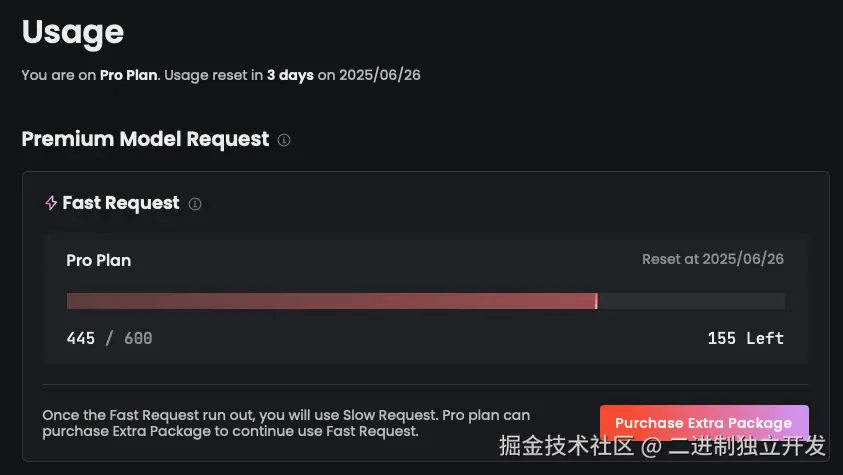Click the filled red portion of usage bar
This screenshot has height=475, width=843.
(x=330, y=301)
